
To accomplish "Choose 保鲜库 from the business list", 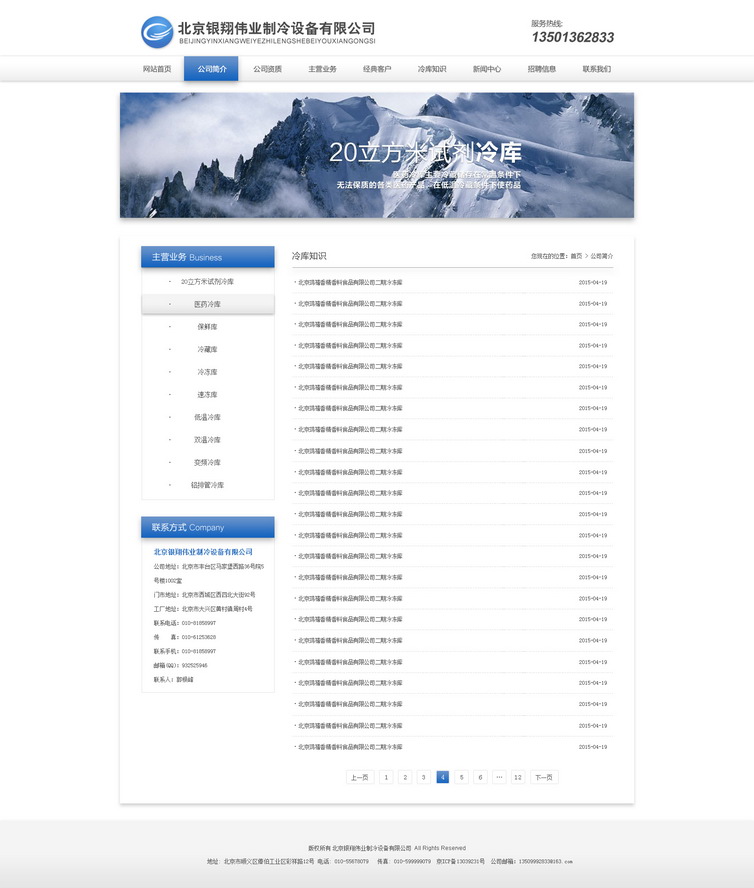I will pyautogui.click(x=207, y=327).
